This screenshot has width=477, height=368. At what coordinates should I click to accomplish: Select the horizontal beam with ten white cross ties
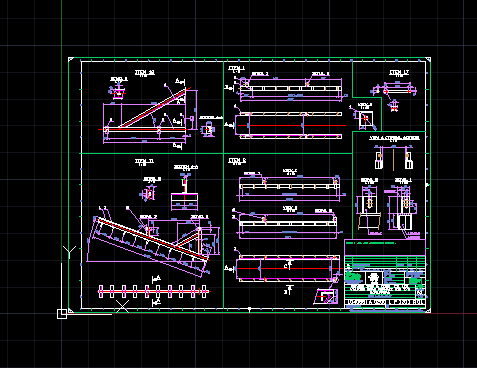tap(154, 292)
